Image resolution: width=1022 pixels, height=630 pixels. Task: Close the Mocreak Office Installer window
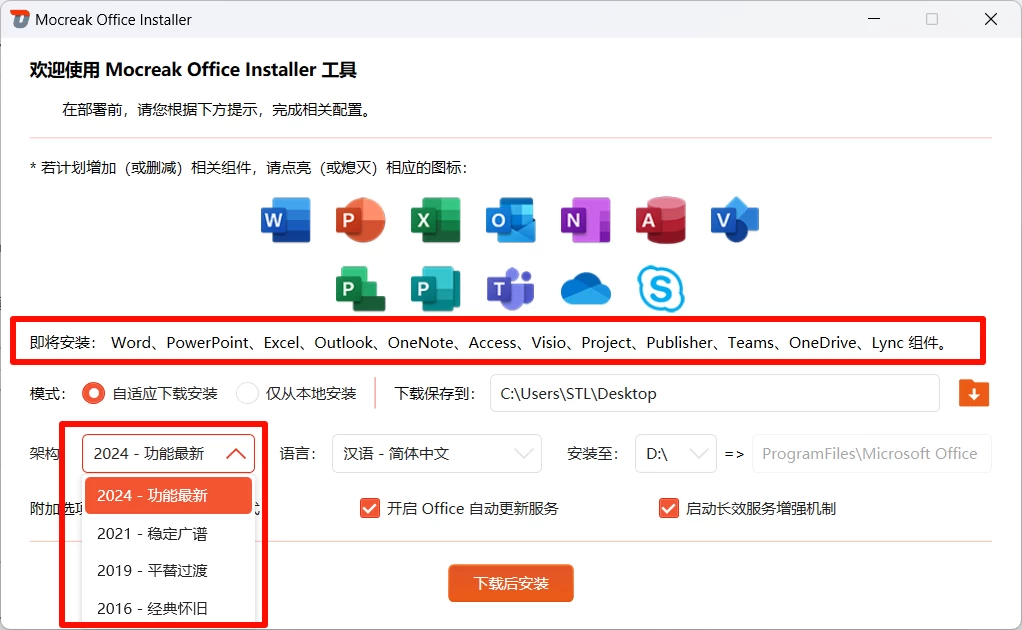tap(991, 19)
